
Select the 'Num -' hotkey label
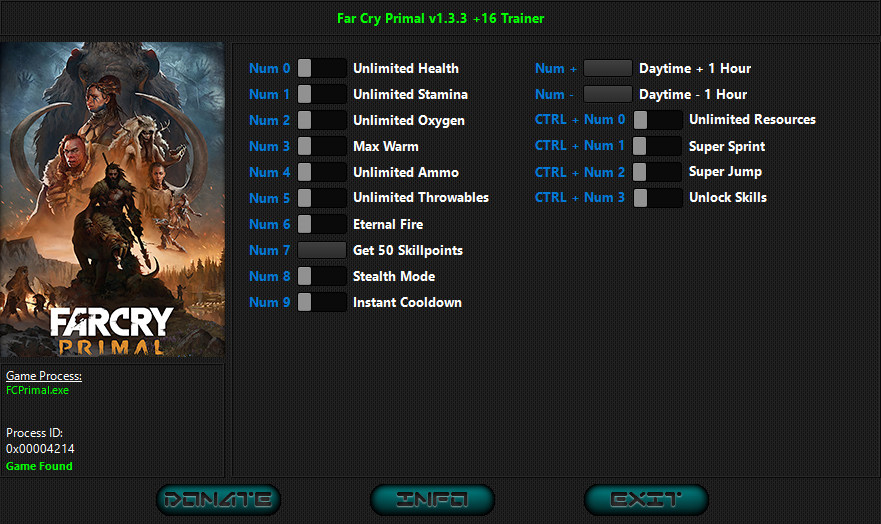pos(554,94)
